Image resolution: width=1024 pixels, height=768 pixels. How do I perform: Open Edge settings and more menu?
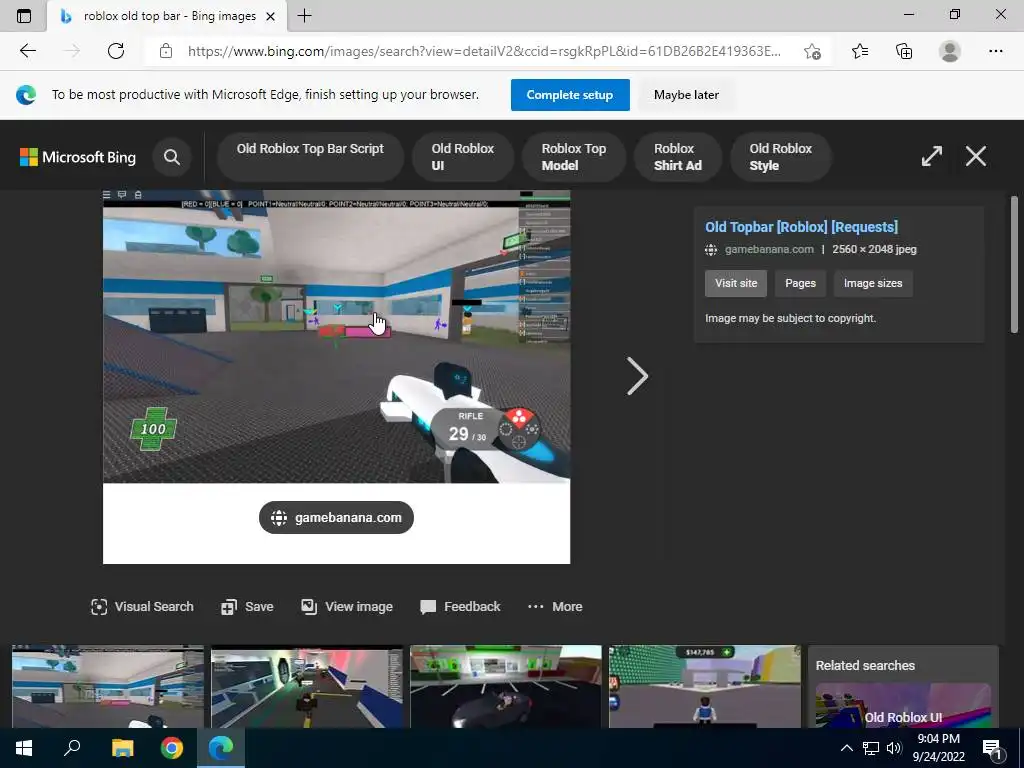[x=995, y=51]
